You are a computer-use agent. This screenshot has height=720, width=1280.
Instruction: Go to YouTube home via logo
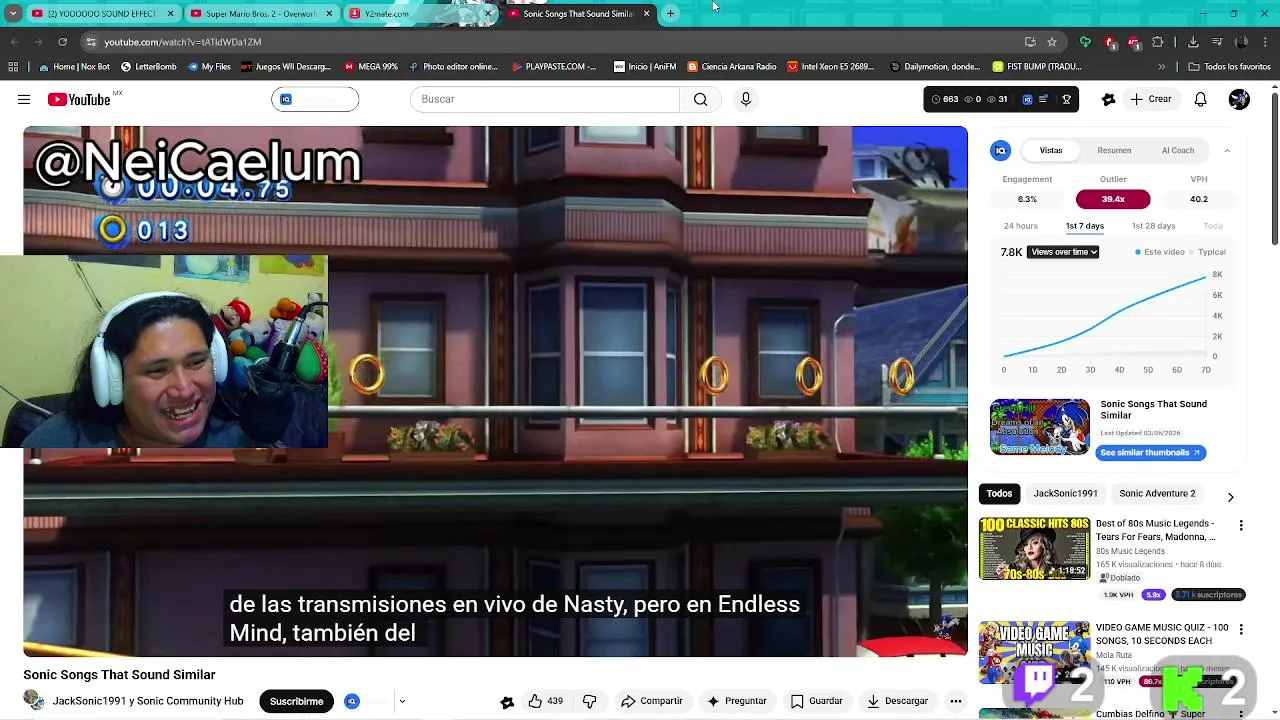pyautogui.click(x=79, y=99)
